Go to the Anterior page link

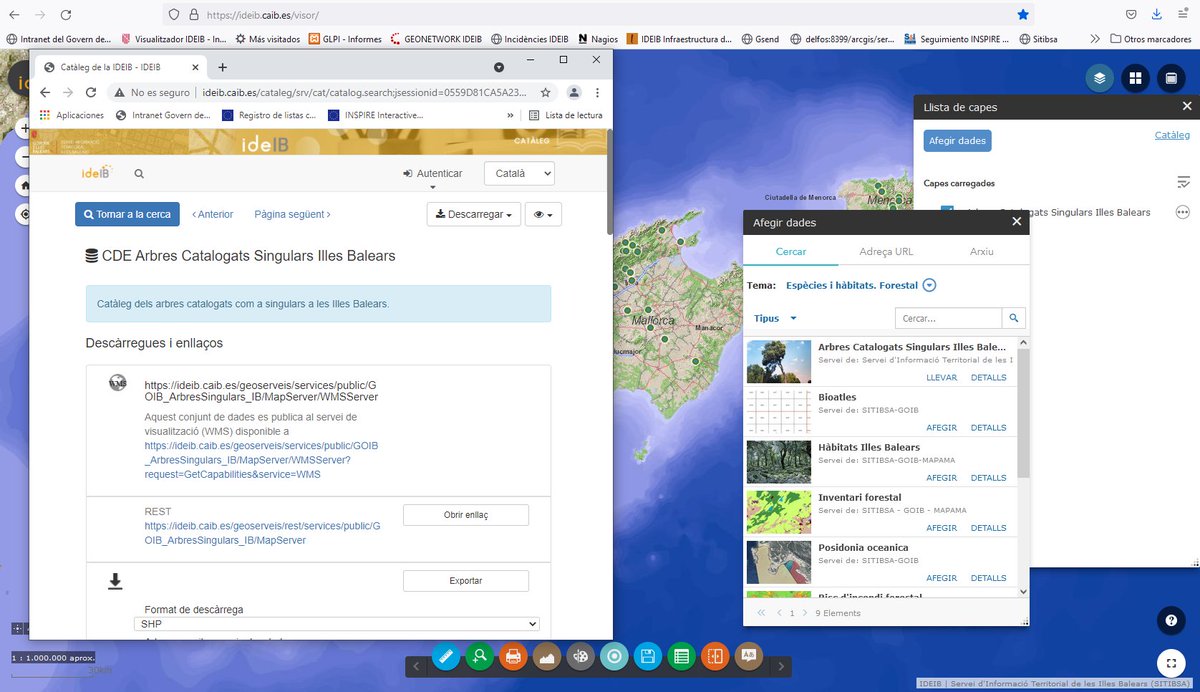(x=212, y=214)
